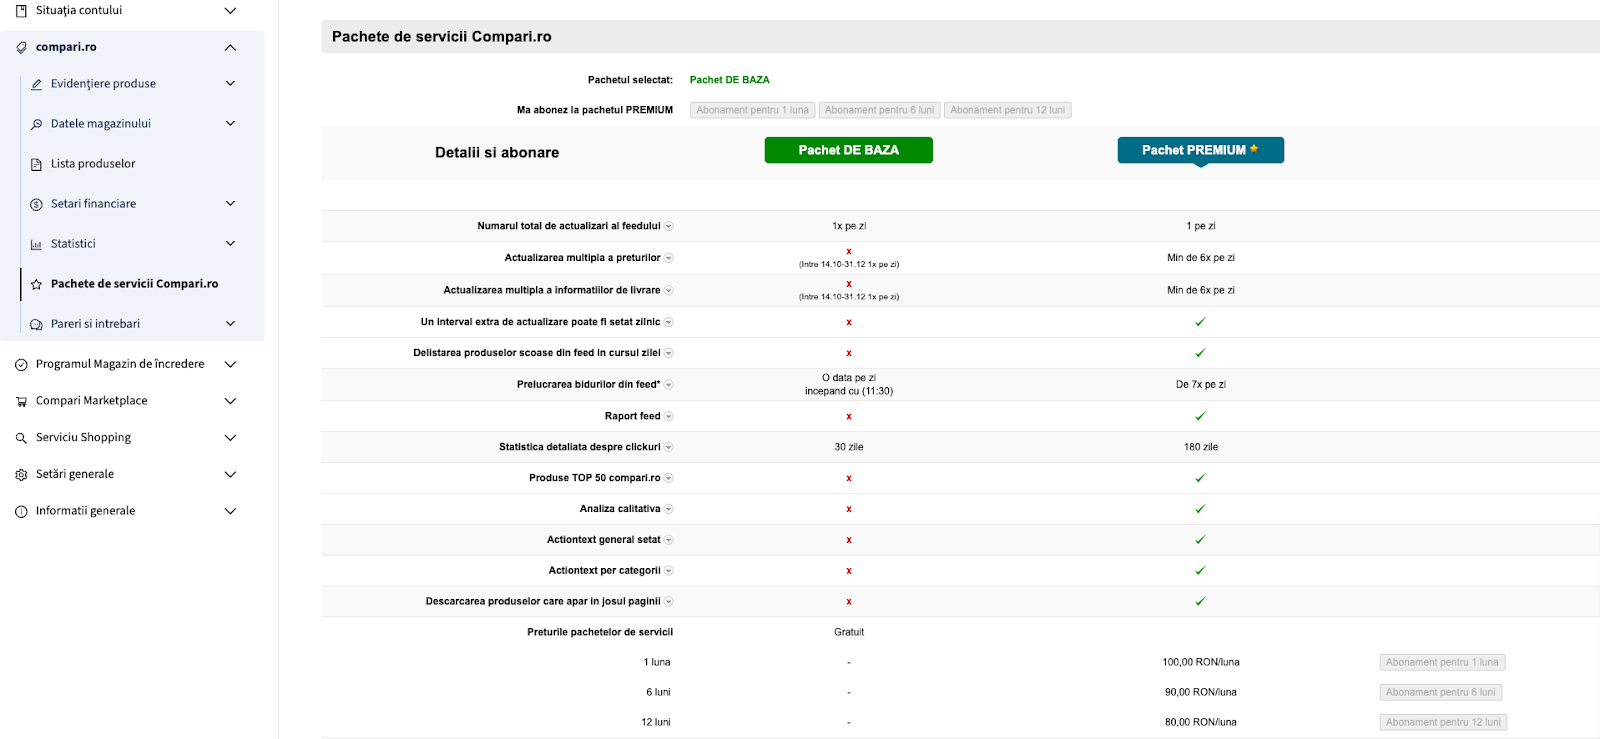Open info icon beside Un interval extra de actualizare
Viewport: 1600px width, 739px height.
tap(669, 322)
